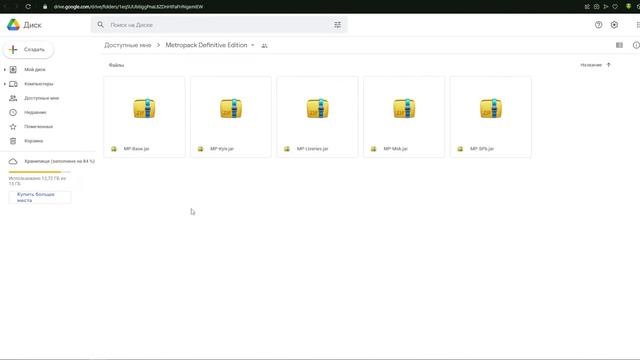Click the lock site-info icon
Viewport: 640px width, 360px height.
[x=45, y=7]
